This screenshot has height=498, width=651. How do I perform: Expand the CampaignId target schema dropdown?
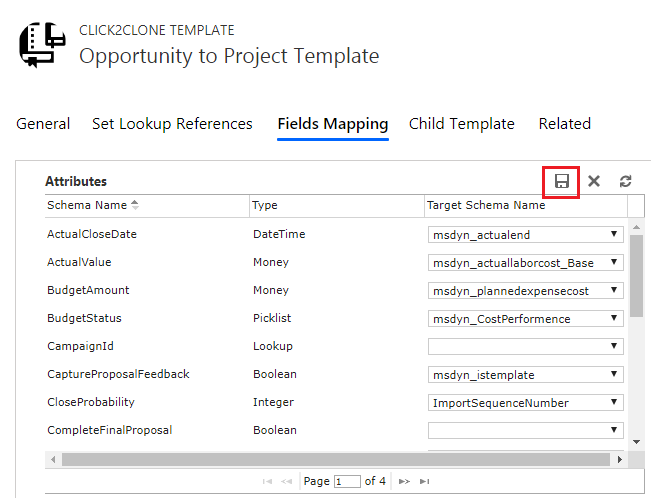(526, 346)
